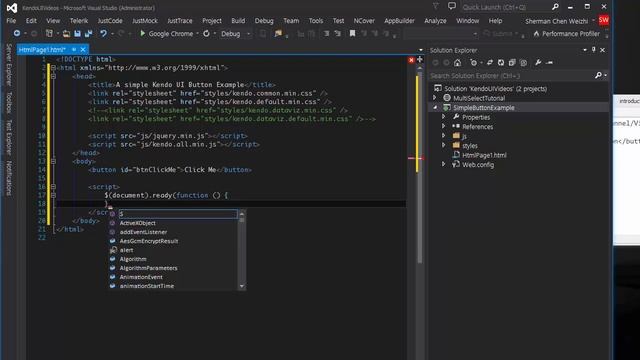Screen dimensions: 640x360
Task: Click the Performance Profiler button
Action: click(566, 33)
